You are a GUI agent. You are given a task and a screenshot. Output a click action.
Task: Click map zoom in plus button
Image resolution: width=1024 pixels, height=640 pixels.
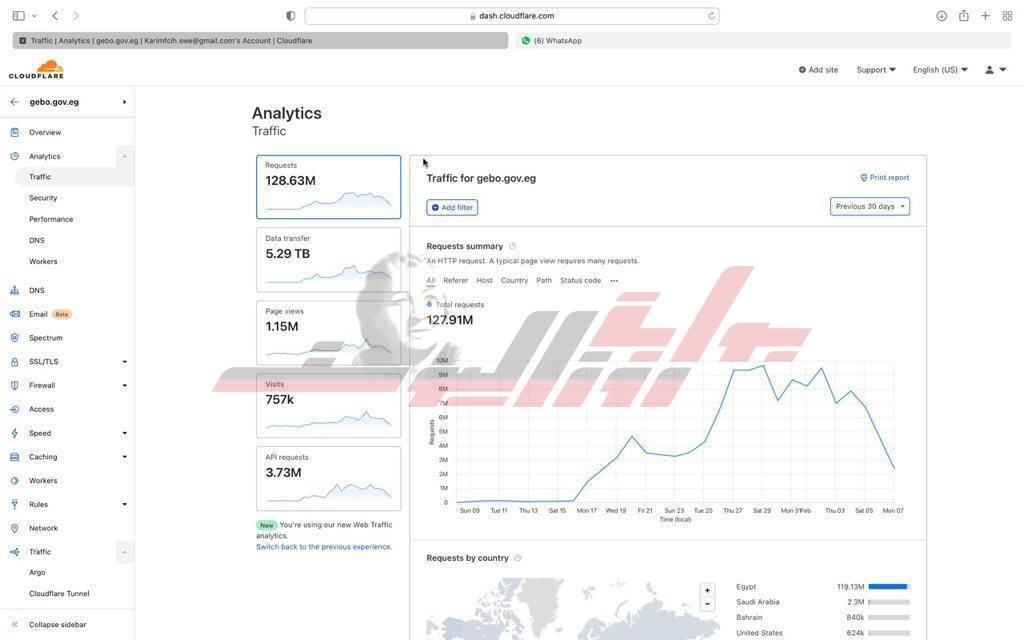(x=707, y=590)
